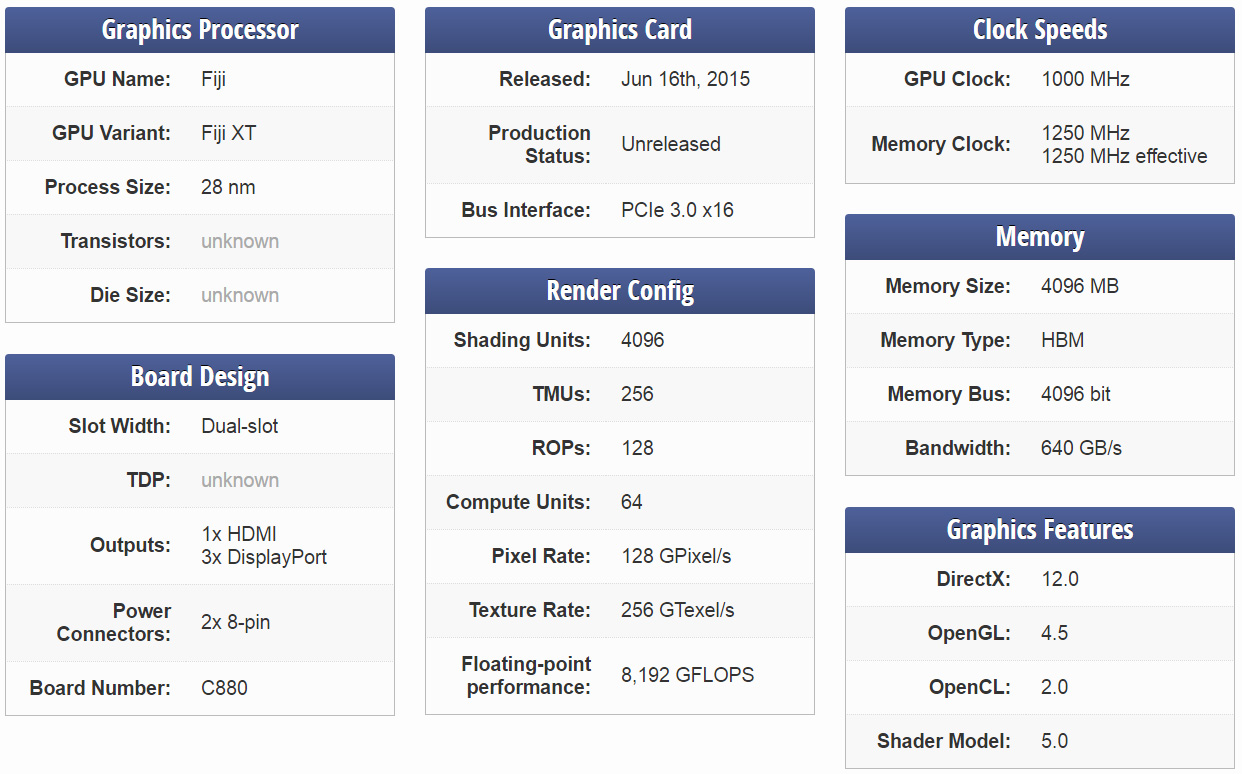This screenshot has width=1242, height=774.
Task: Click the 3x DisplayPort outputs text
Action: (x=264, y=557)
